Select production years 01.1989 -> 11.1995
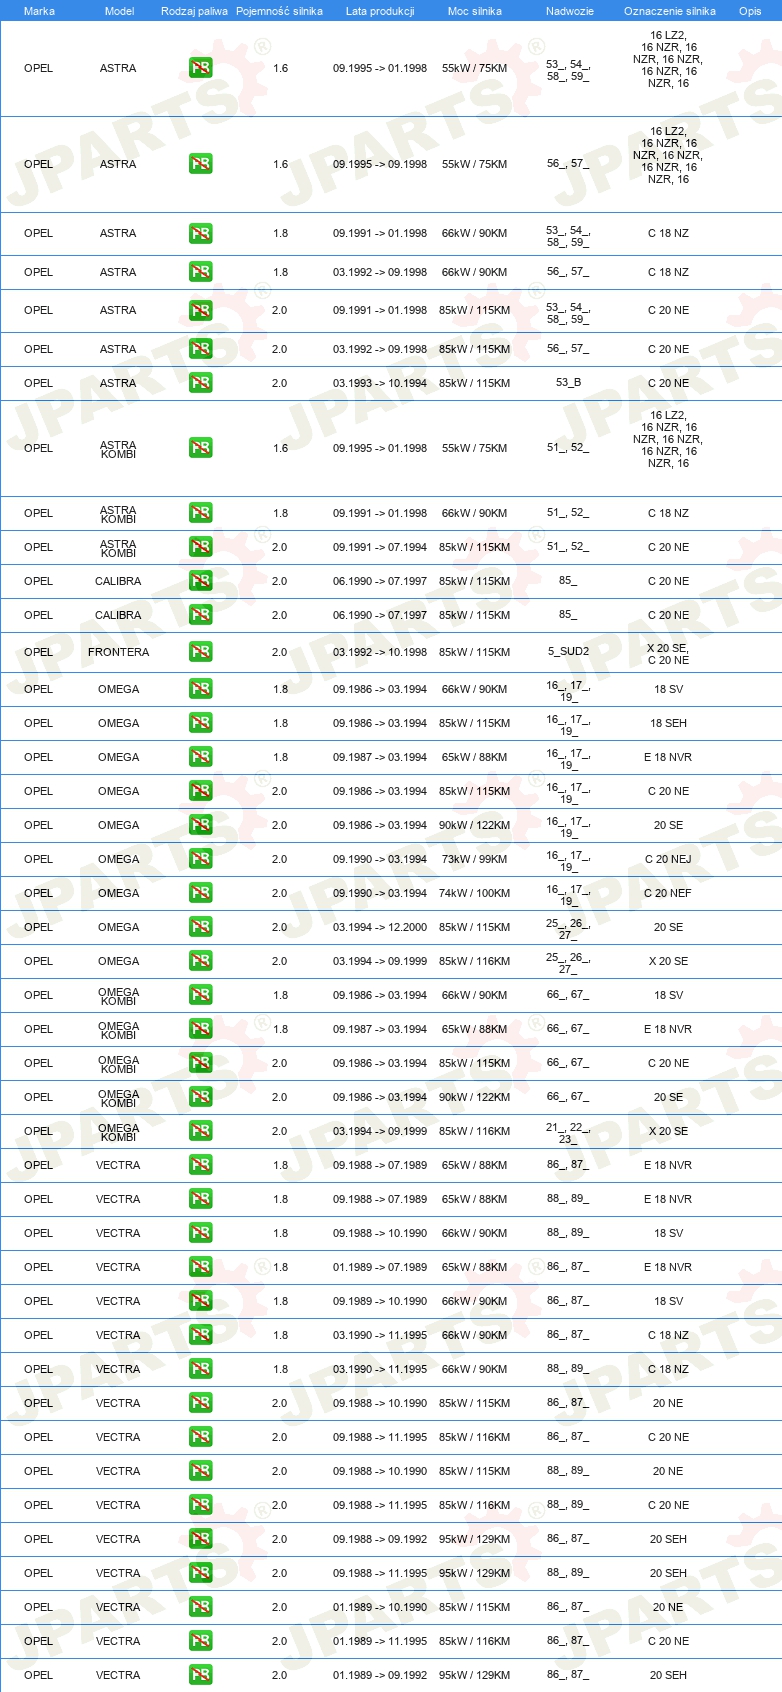782x1692 pixels. pyautogui.click(x=380, y=1641)
